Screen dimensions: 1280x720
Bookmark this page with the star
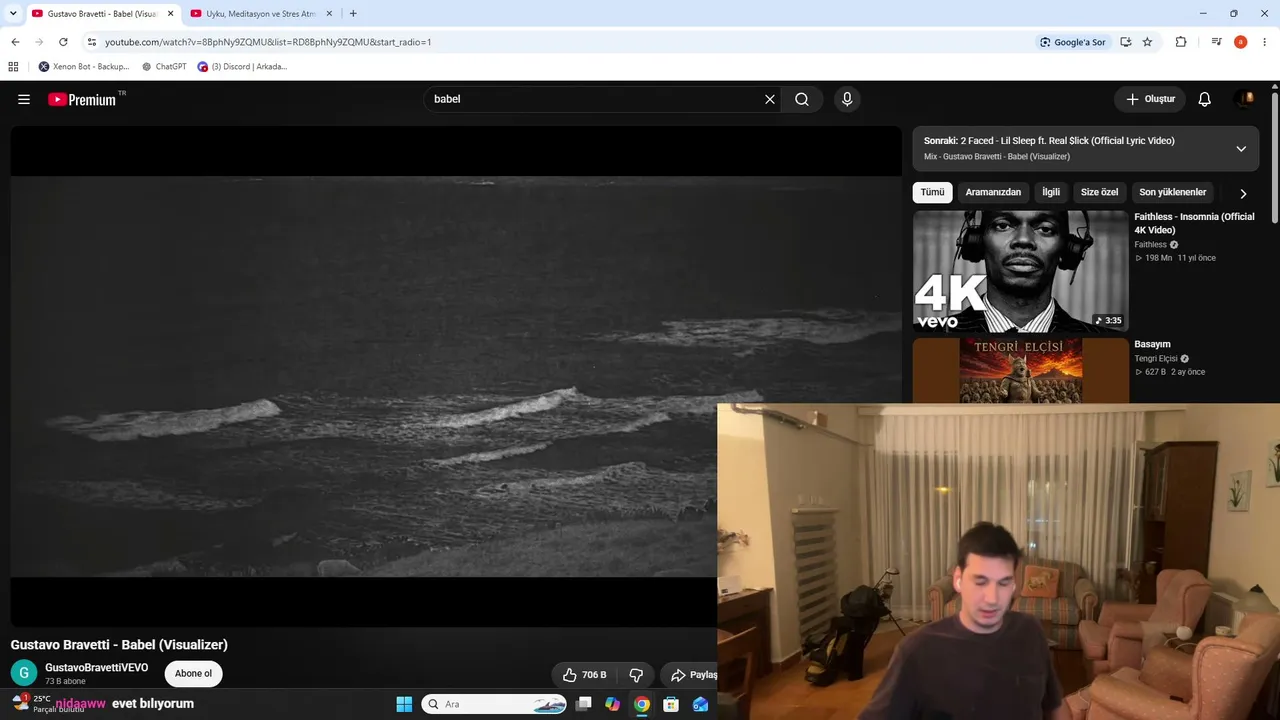point(1147,42)
